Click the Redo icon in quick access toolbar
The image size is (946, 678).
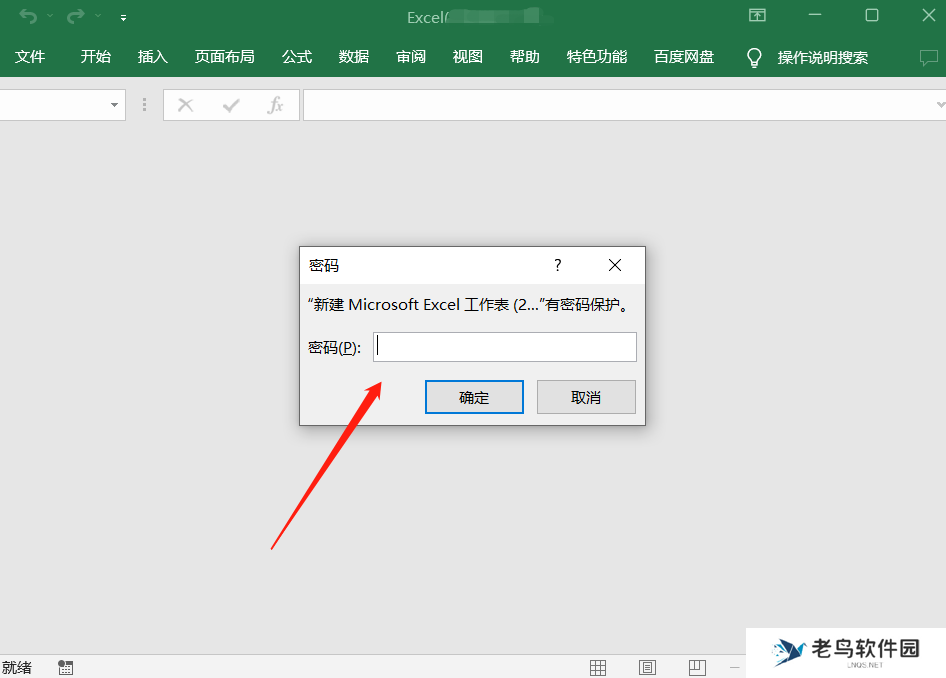point(75,15)
